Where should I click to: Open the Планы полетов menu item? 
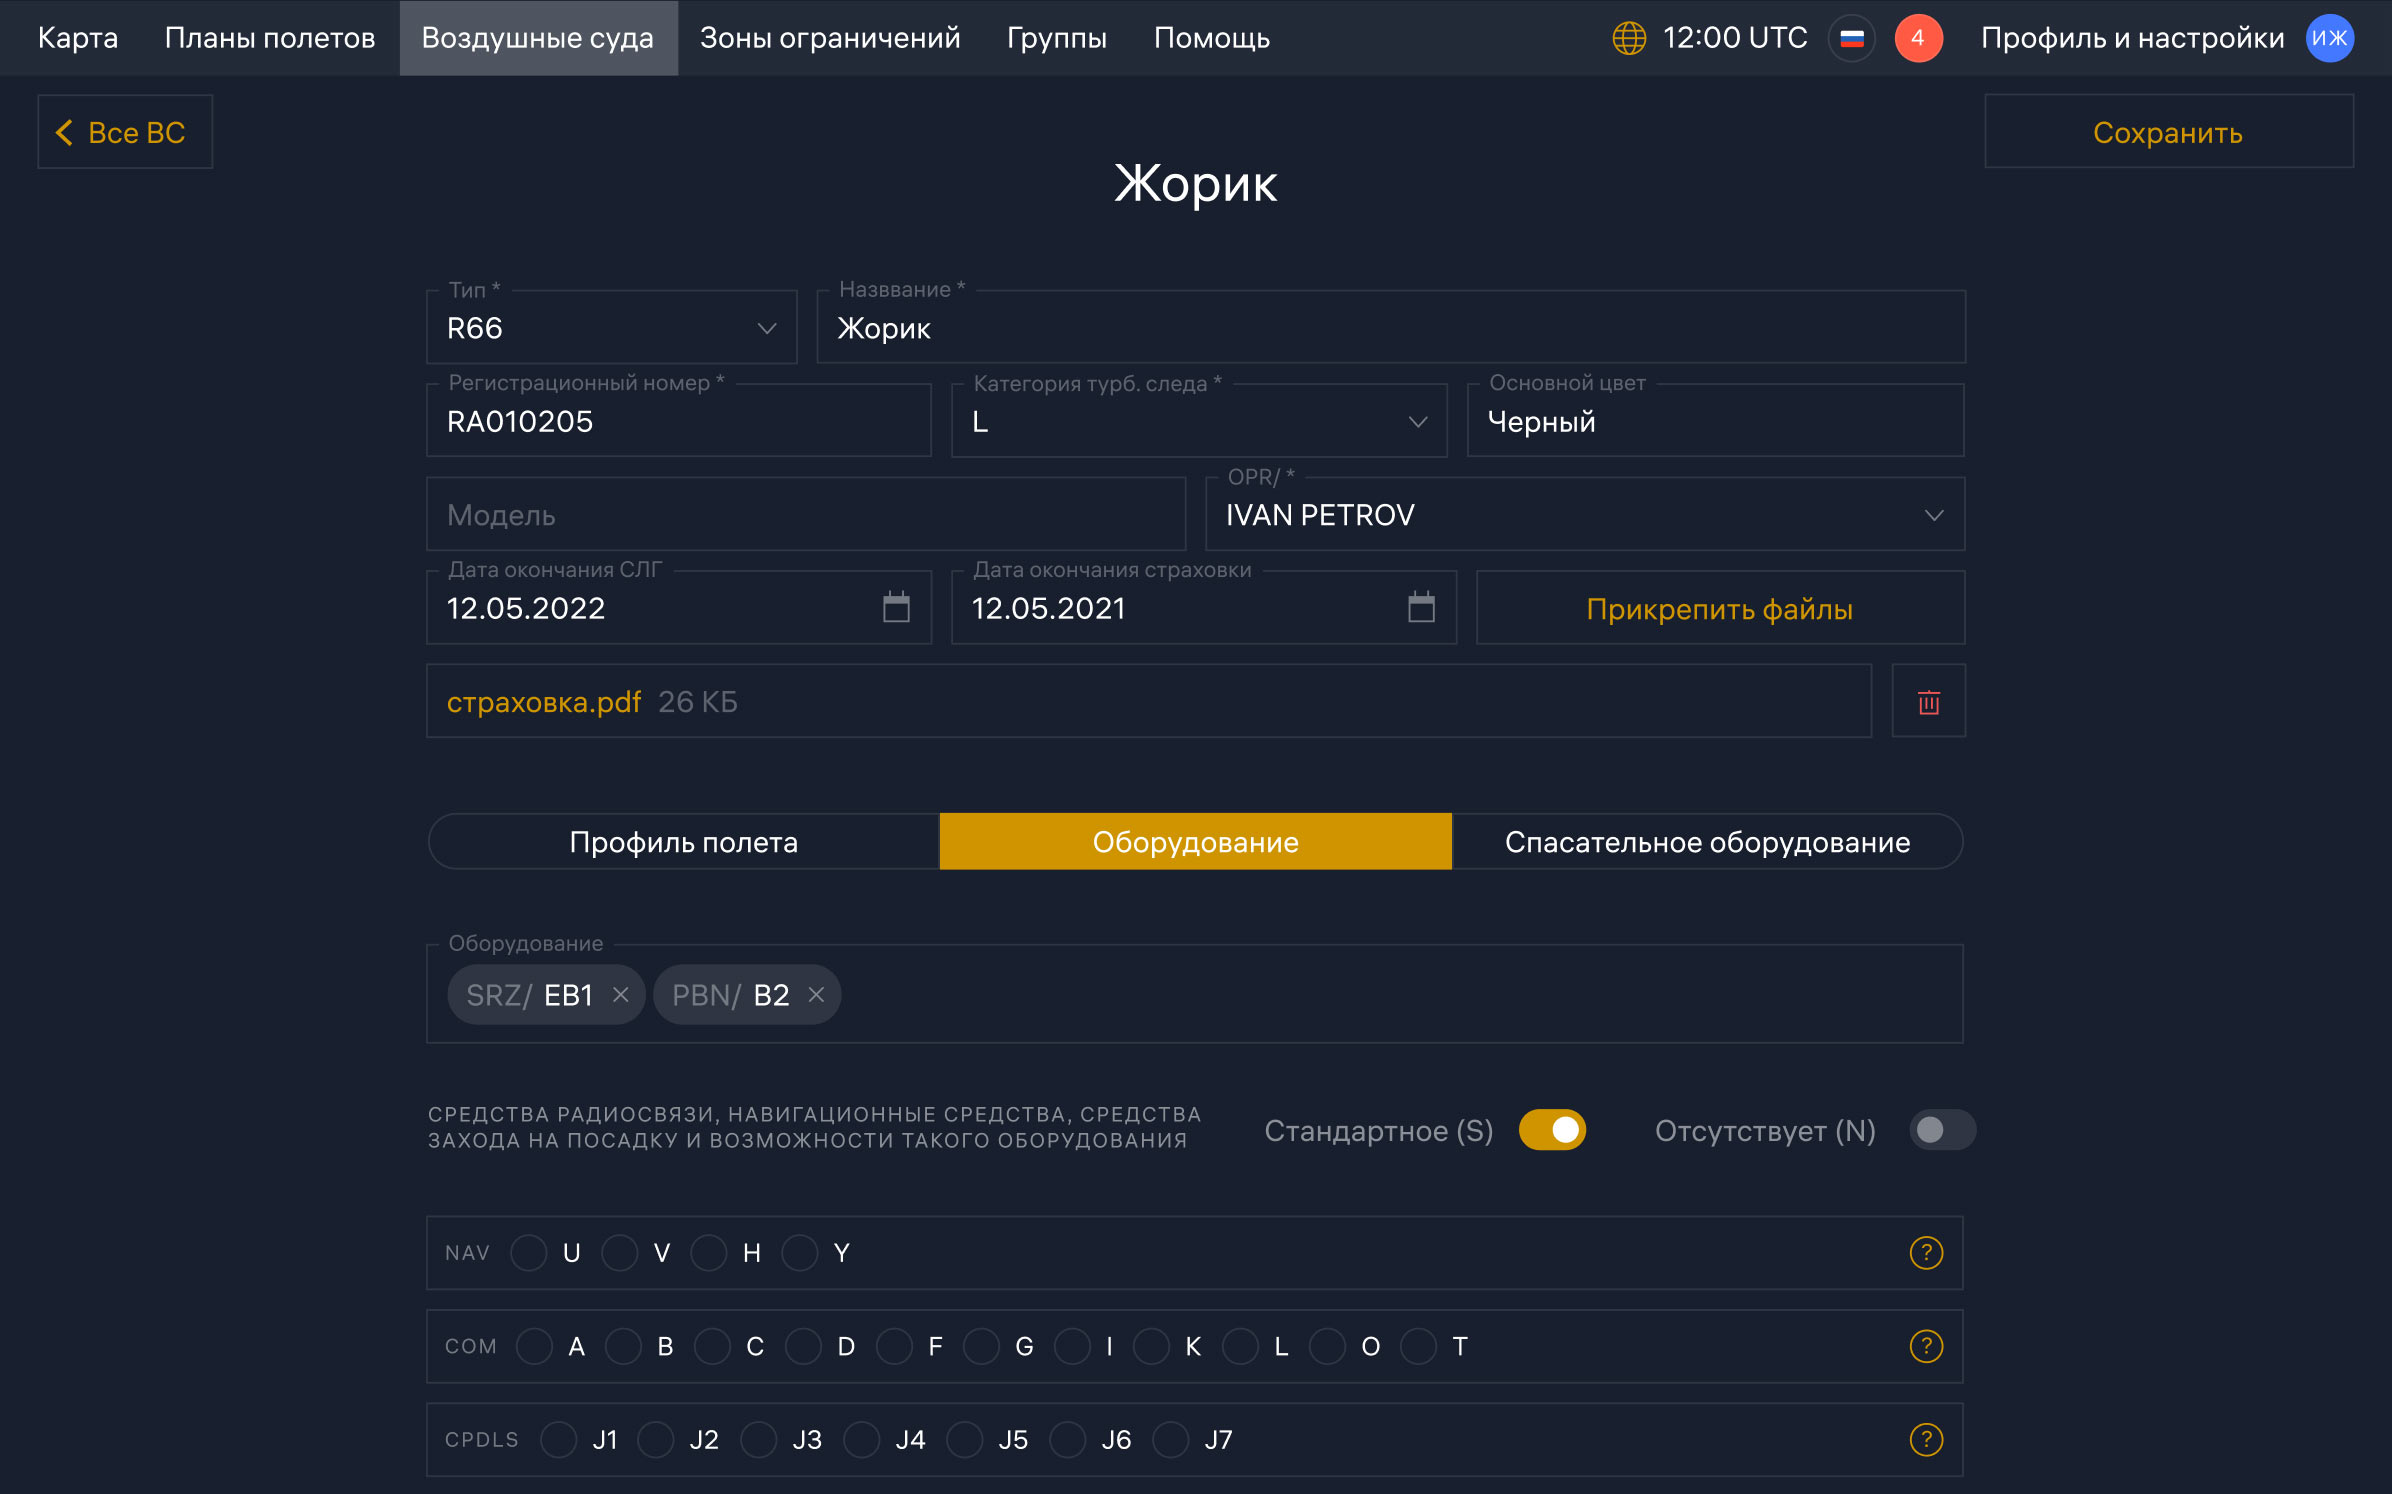270,38
